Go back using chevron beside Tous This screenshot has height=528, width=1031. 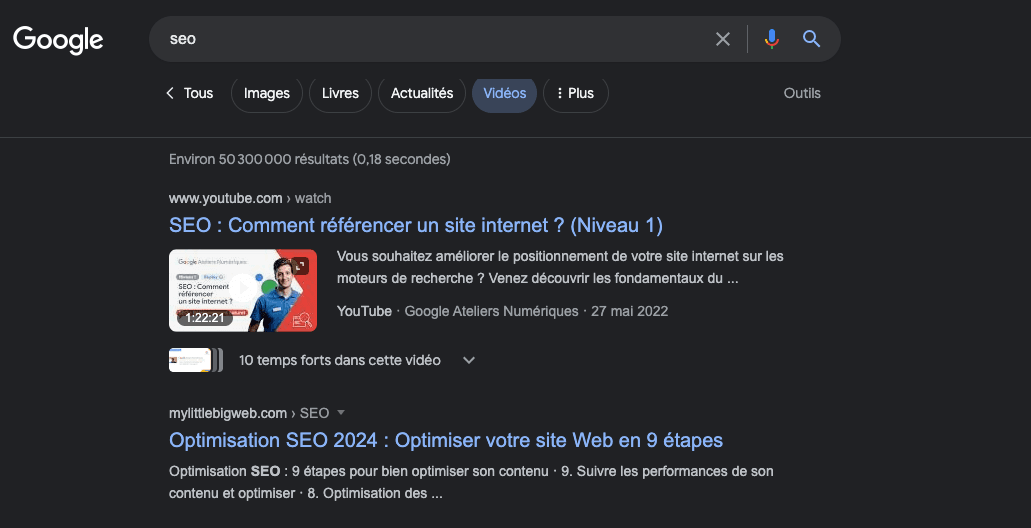tap(170, 93)
